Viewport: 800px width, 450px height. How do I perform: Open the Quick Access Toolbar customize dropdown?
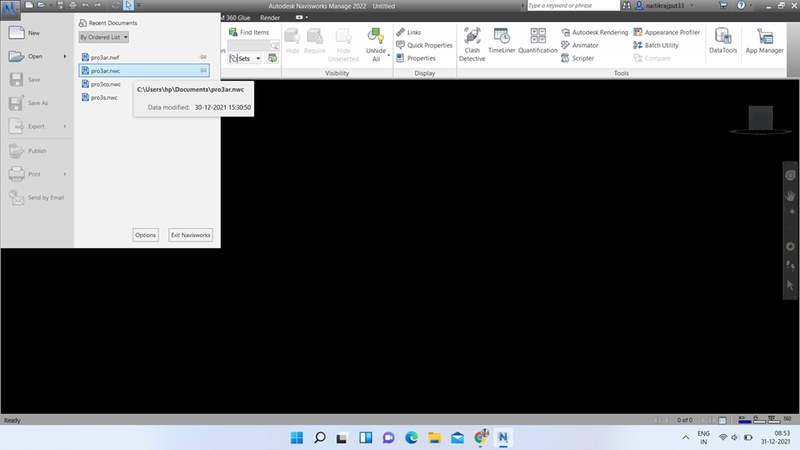pyautogui.click(x=139, y=5)
